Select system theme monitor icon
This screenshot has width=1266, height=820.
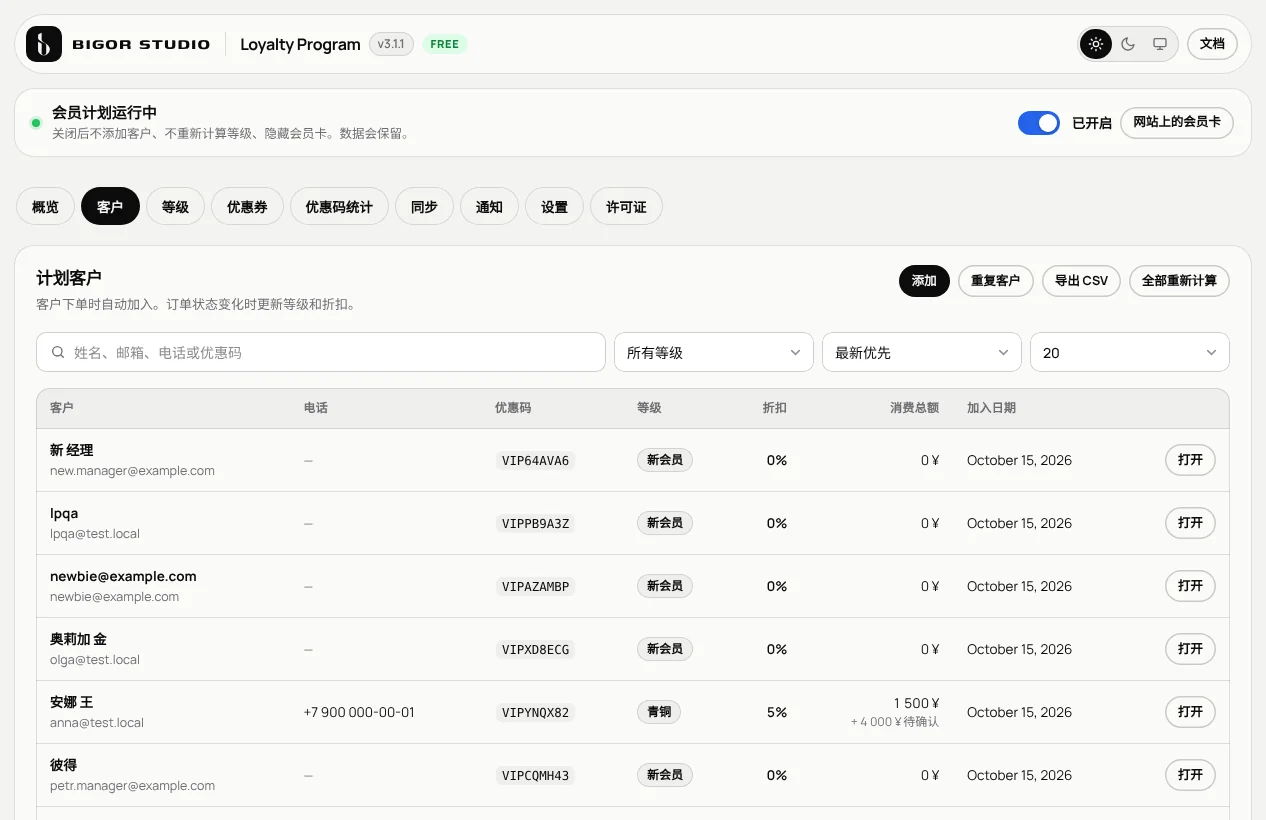[1160, 44]
